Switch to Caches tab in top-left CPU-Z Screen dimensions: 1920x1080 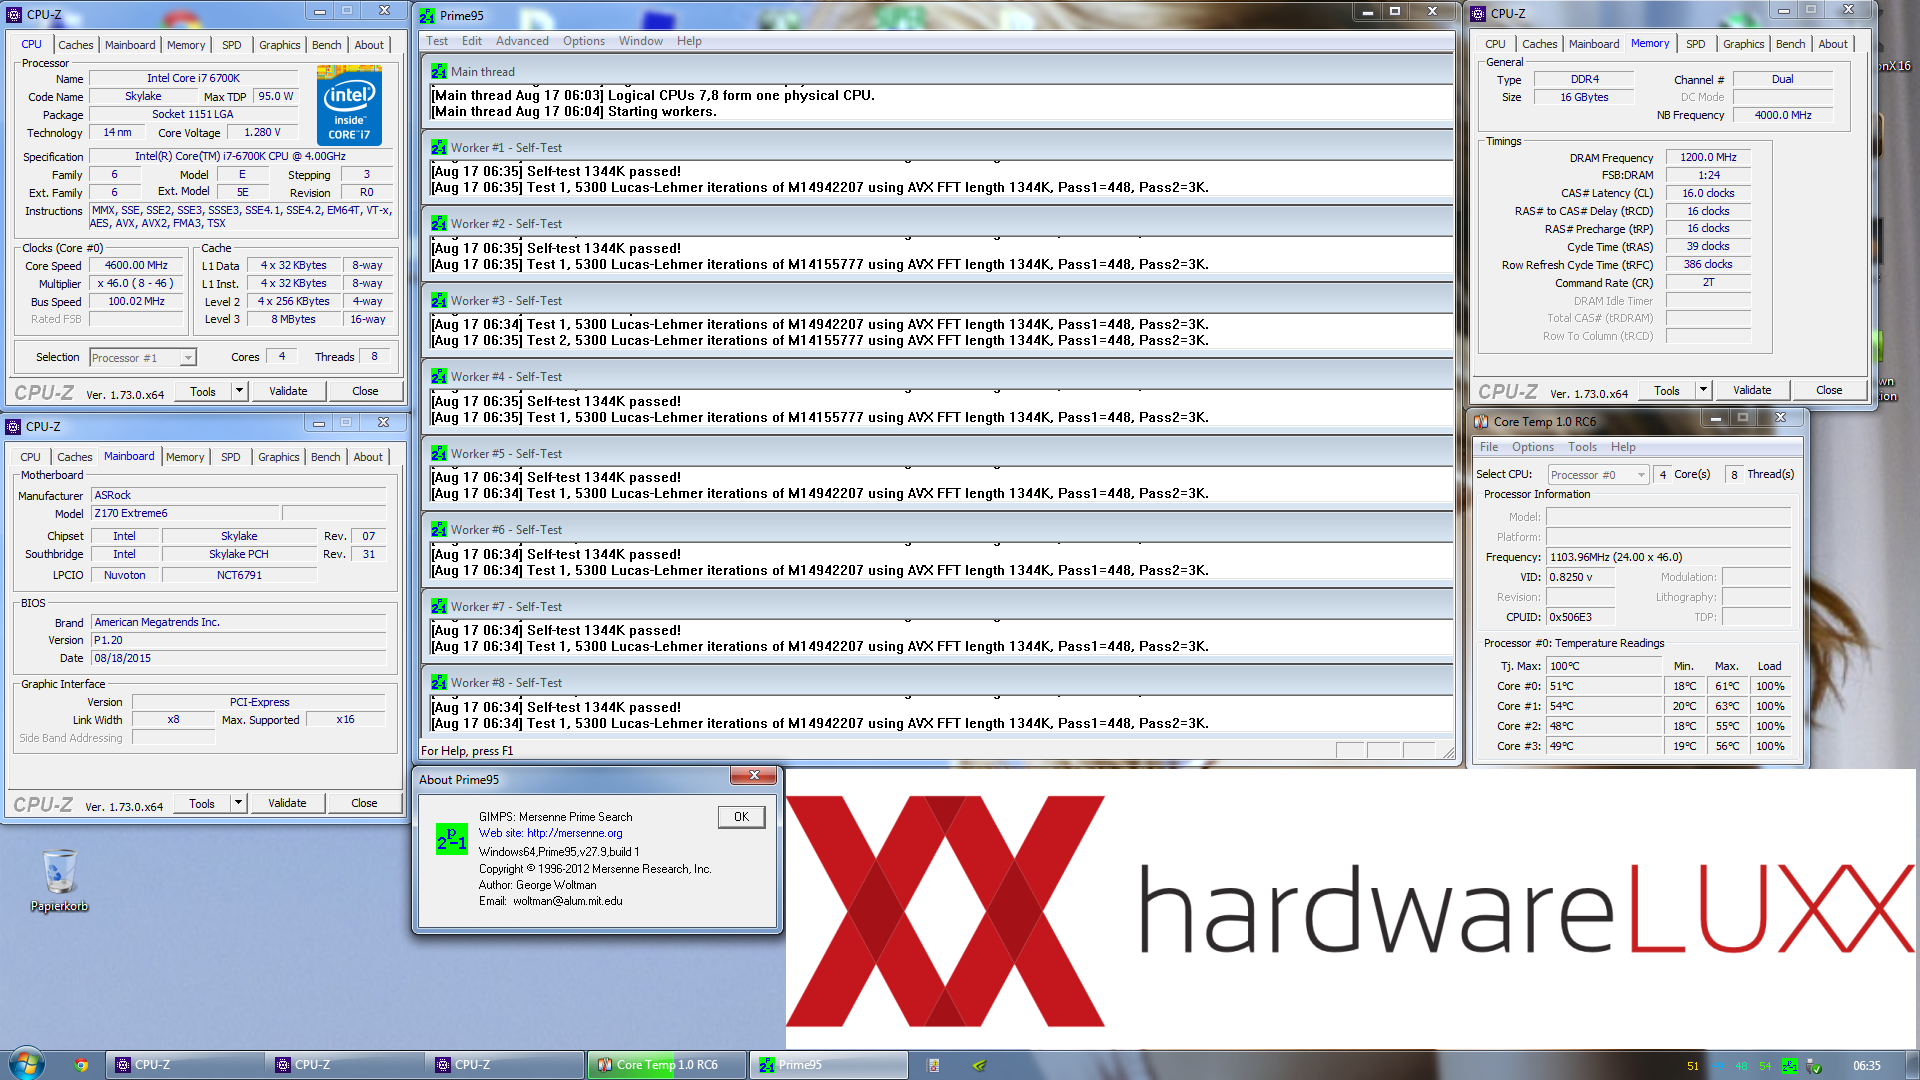(x=75, y=45)
